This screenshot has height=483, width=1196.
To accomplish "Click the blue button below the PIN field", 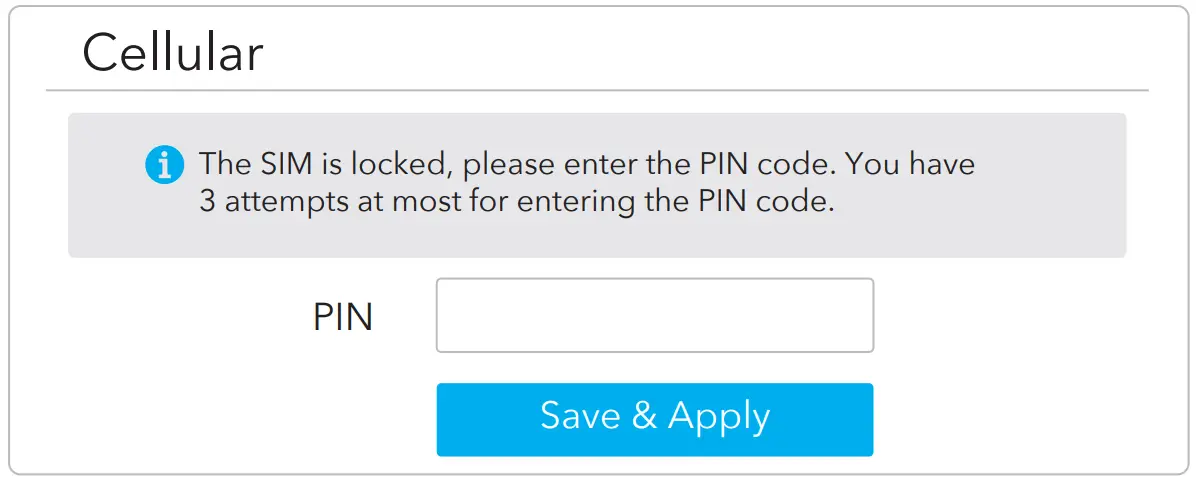I will click(654, 419).
